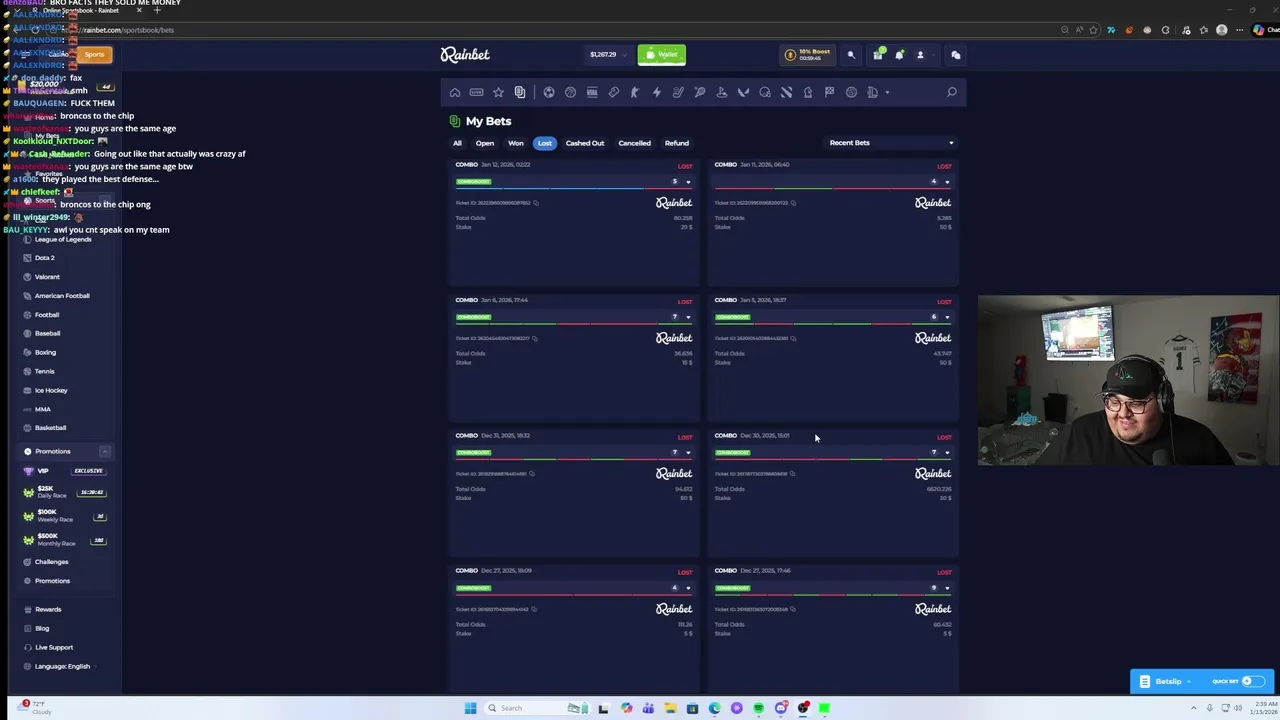Open the gift rewards icon in header
Viewport: 1280px width, 720px height.
click(x=877, y=55)
